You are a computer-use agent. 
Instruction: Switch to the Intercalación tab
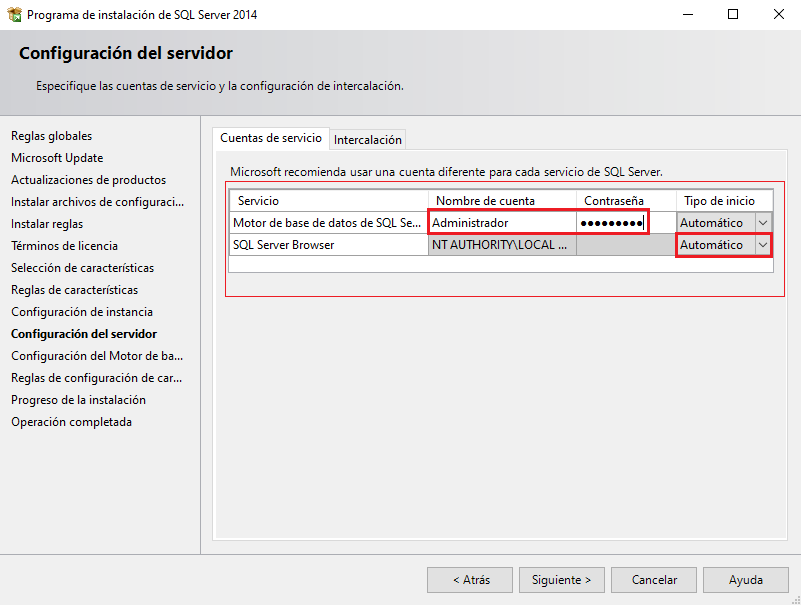click(367, 140)
